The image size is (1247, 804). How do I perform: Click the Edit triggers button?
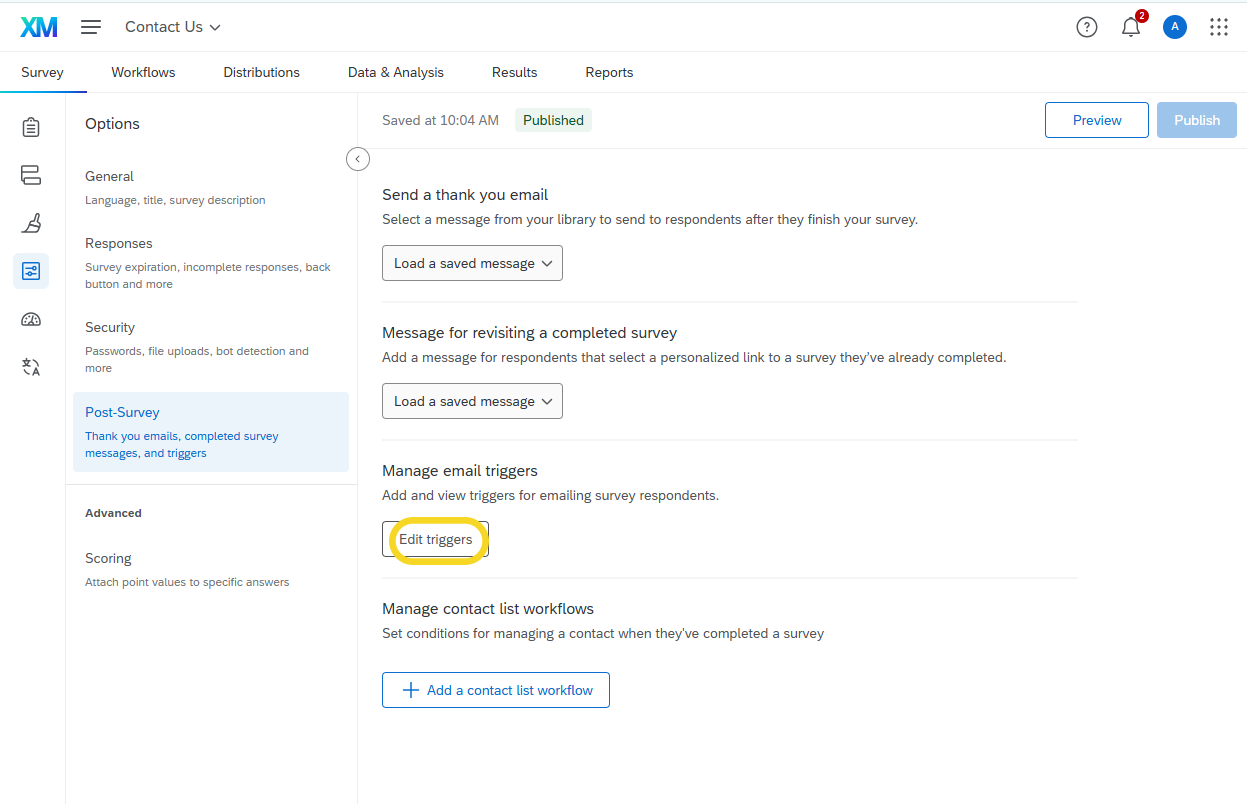[435, 539]
